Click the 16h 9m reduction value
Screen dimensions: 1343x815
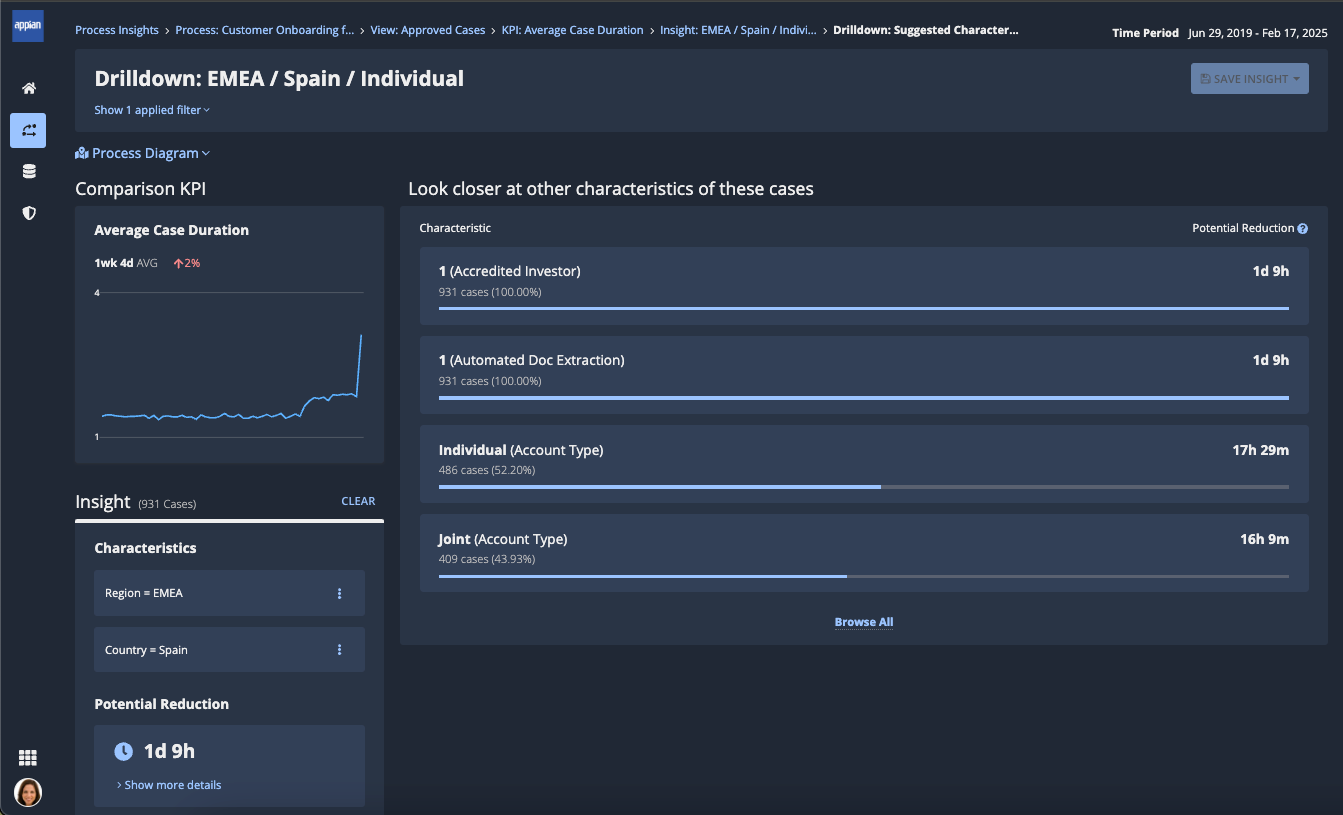coord(1264,539)
